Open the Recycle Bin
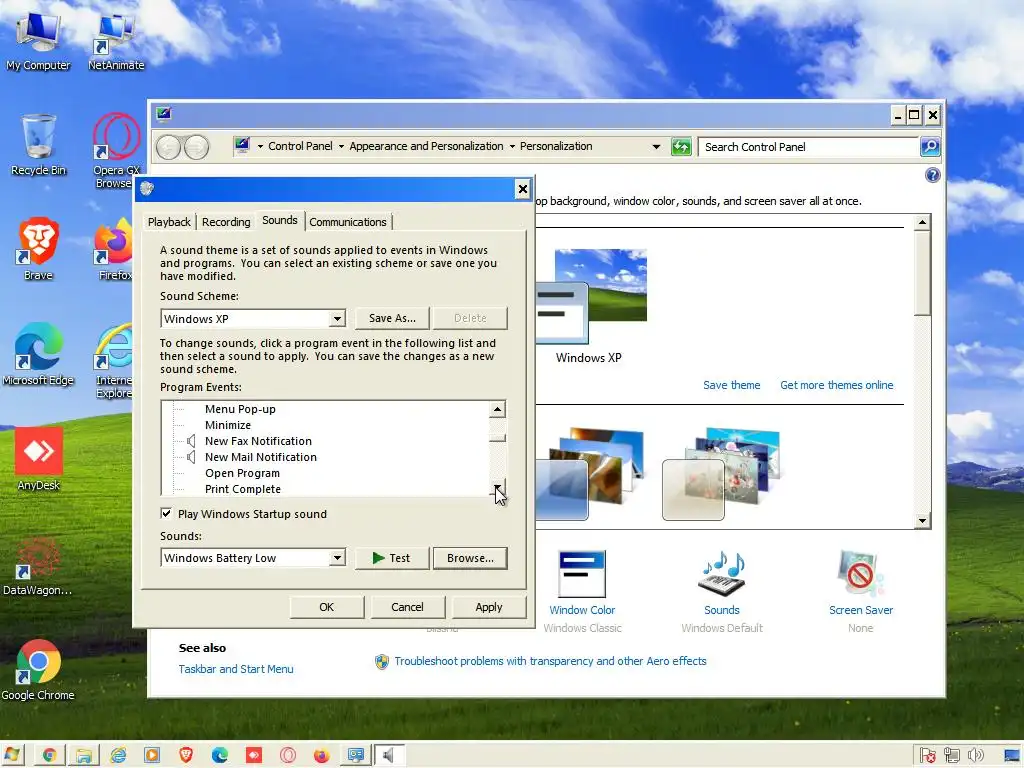 (38, 145)
